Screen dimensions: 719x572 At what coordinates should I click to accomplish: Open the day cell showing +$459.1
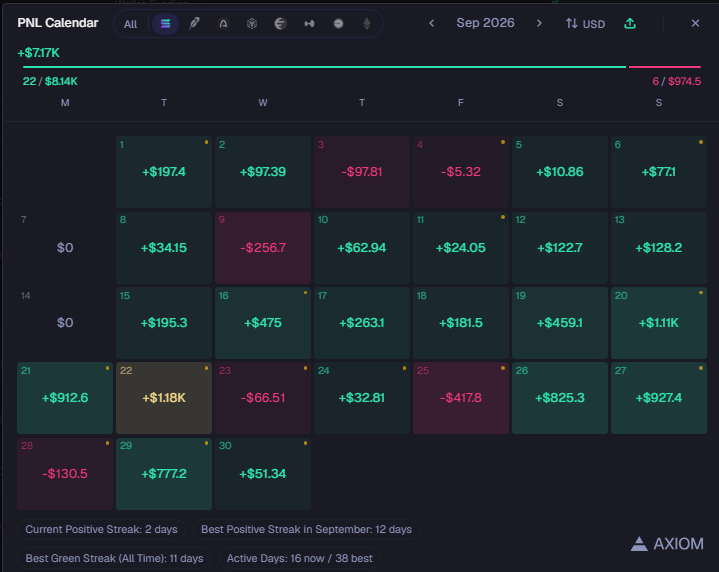560,323
